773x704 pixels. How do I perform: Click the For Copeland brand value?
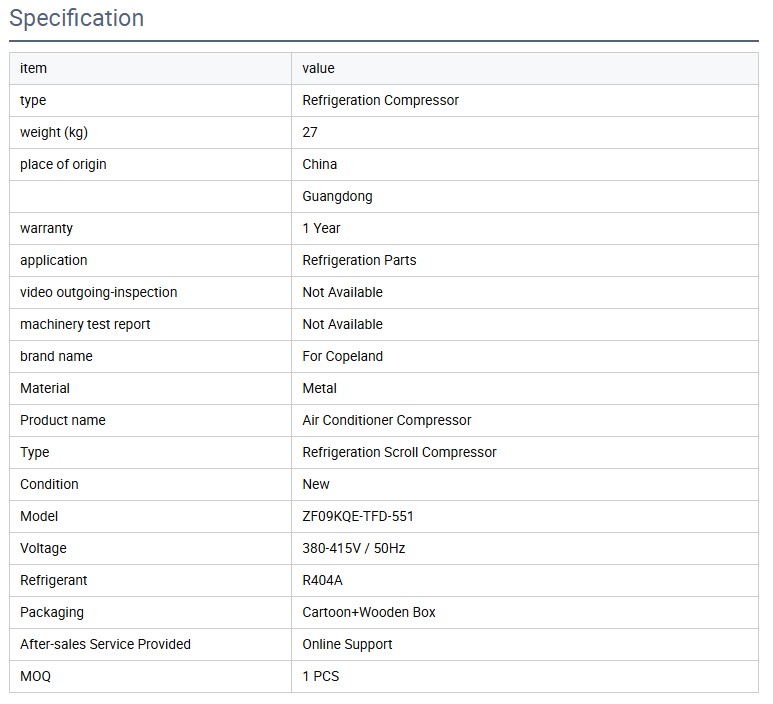[342, 356]
